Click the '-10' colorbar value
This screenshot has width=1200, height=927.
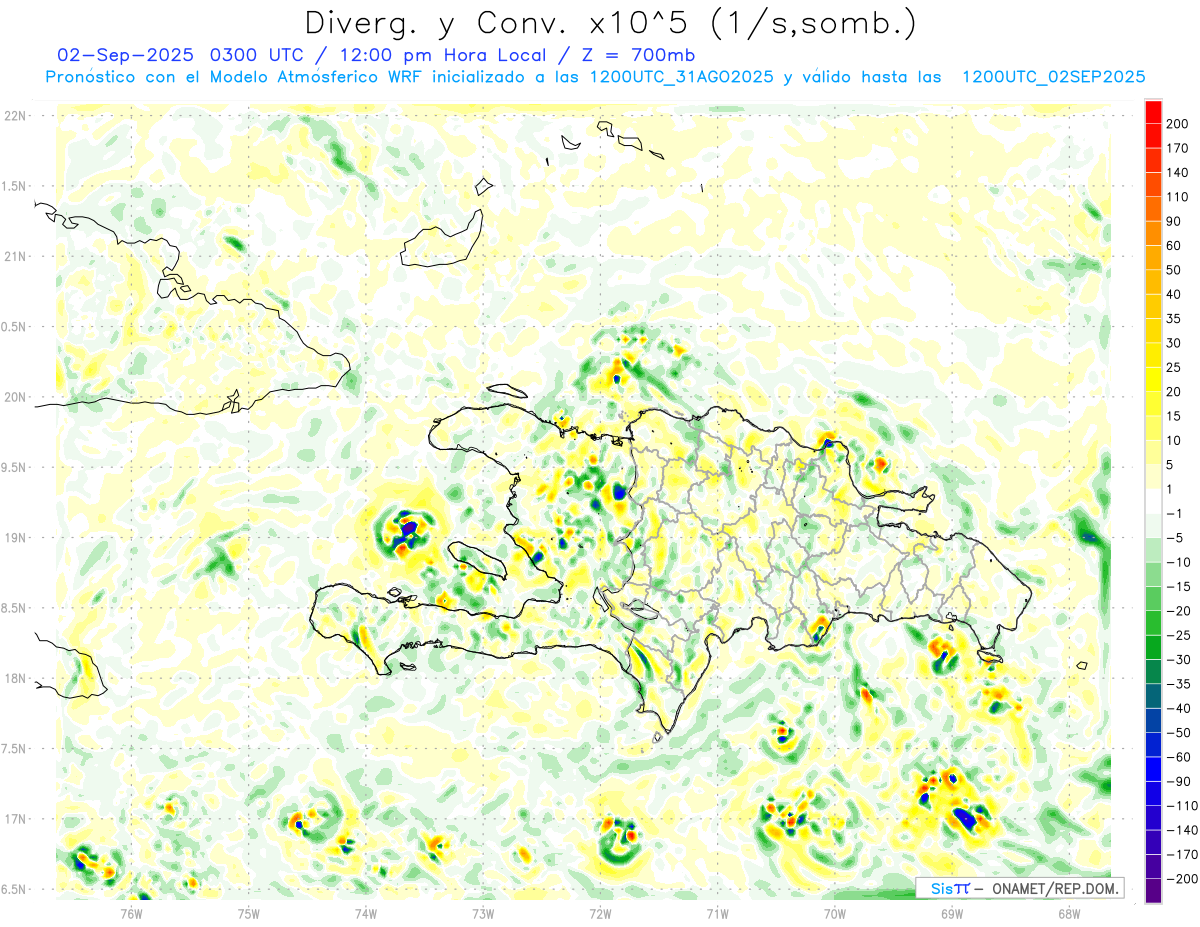point(1178,562)
